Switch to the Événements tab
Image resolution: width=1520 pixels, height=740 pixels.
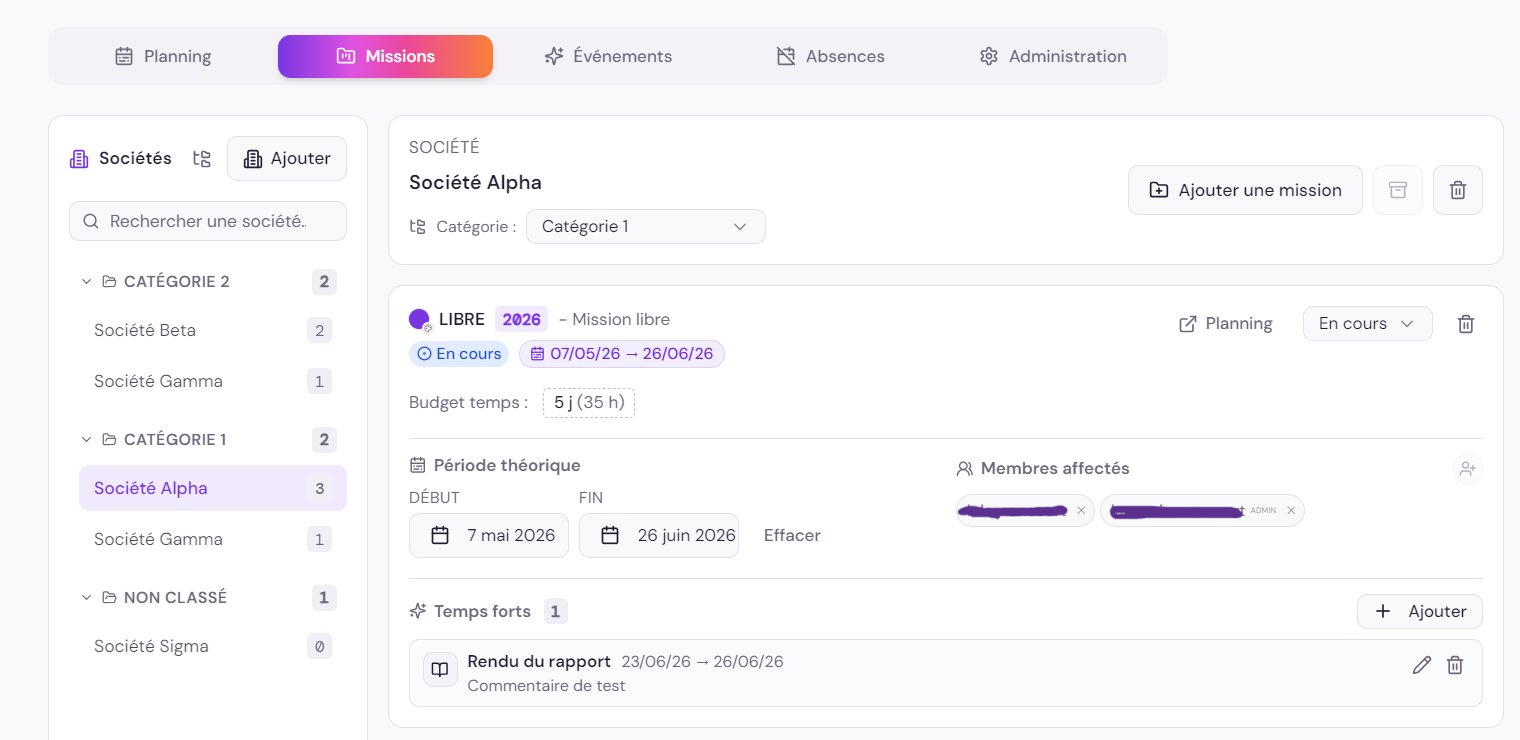[608, 56]
